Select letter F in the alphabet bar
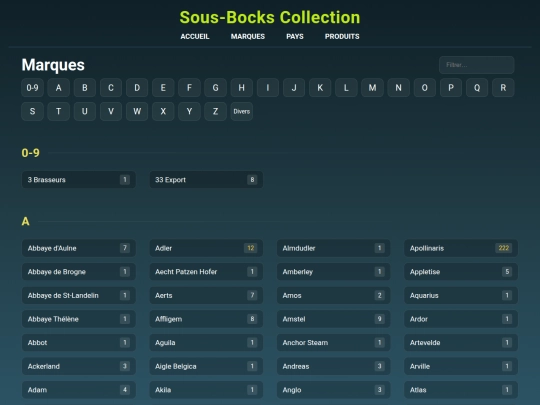This screenshot has height=405, width=540. [x=189, y=88]
